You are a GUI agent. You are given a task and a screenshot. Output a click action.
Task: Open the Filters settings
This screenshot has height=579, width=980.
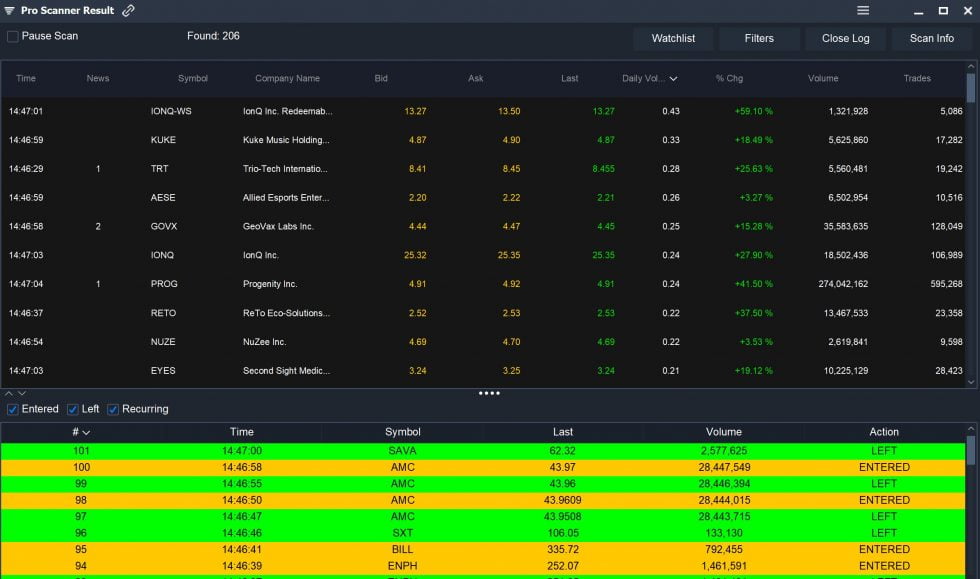tap(759, 38)
